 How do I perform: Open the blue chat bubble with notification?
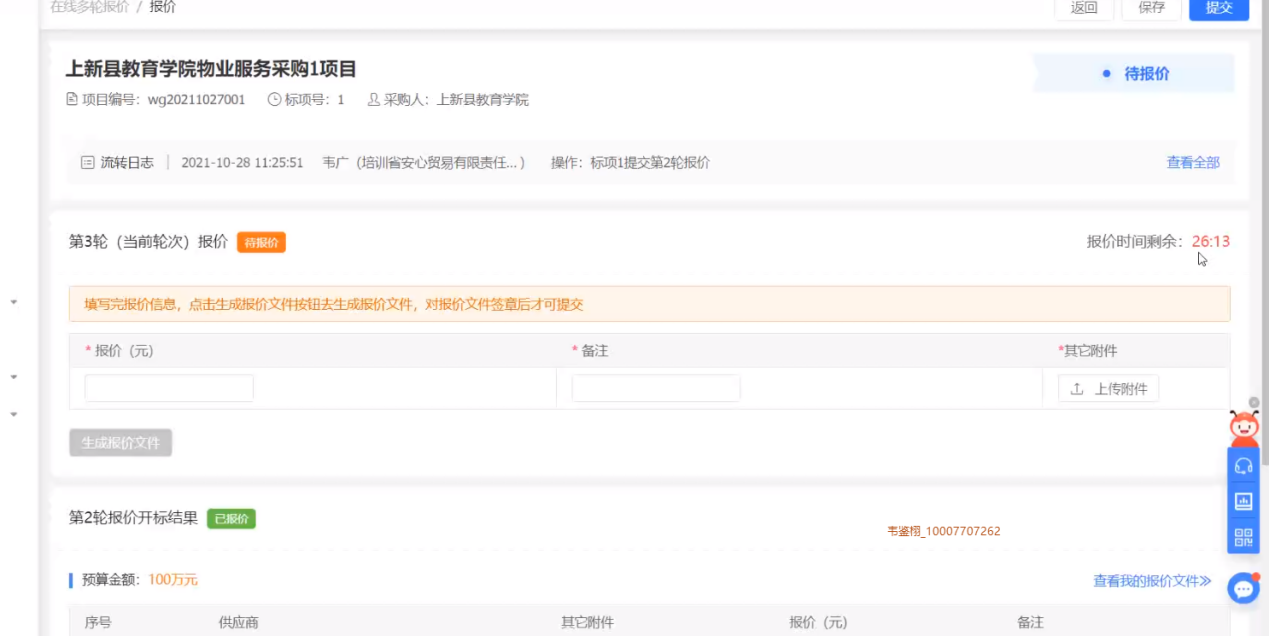click(1243, 589)
